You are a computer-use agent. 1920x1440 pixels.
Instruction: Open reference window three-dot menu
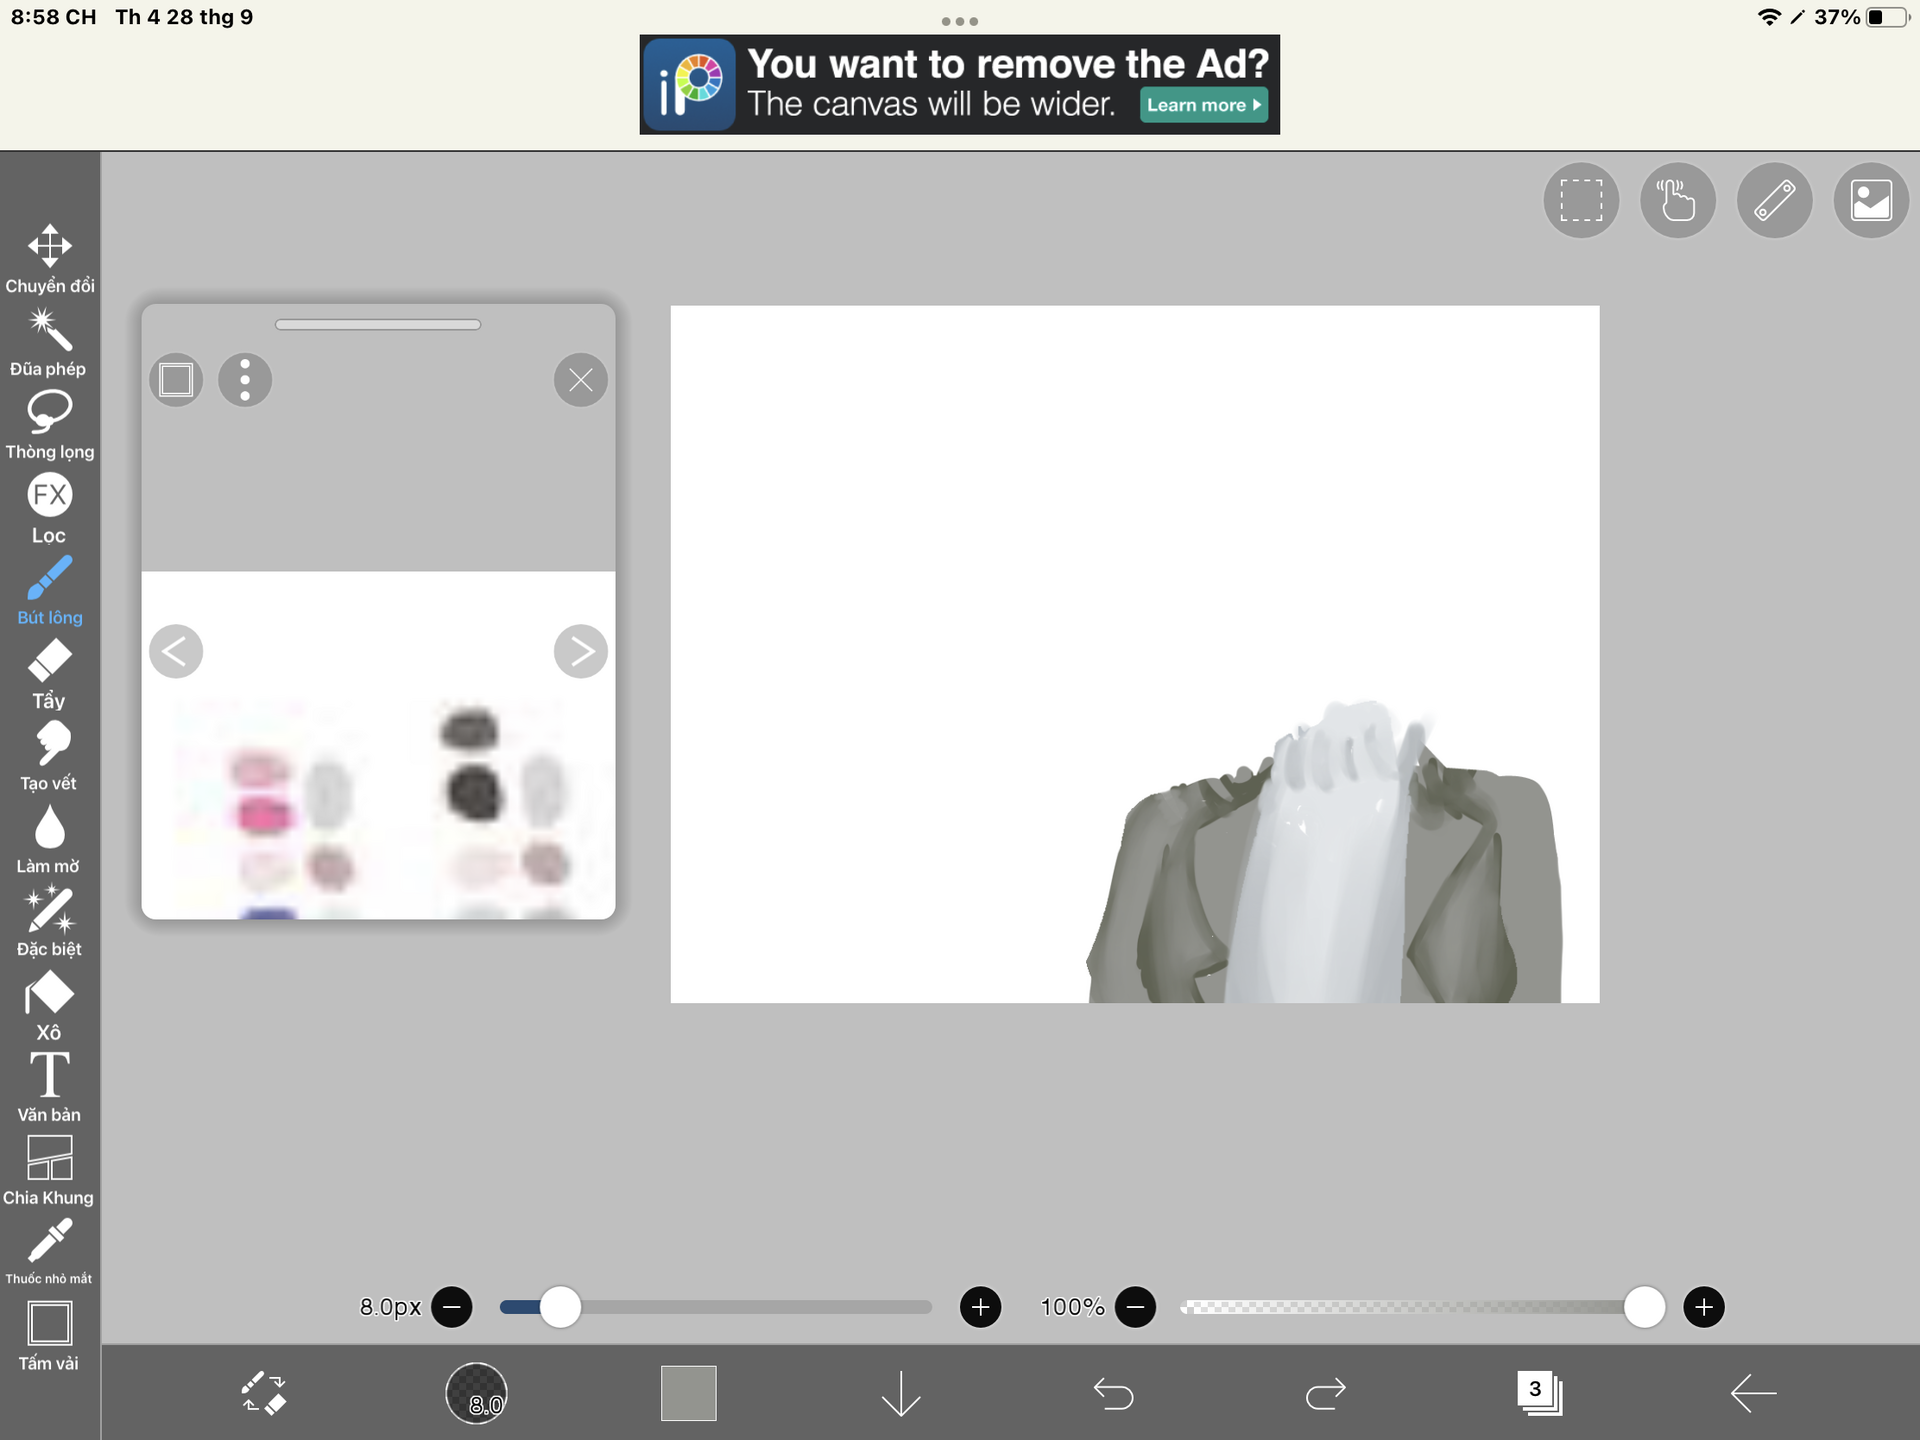[x=245, y=380]
